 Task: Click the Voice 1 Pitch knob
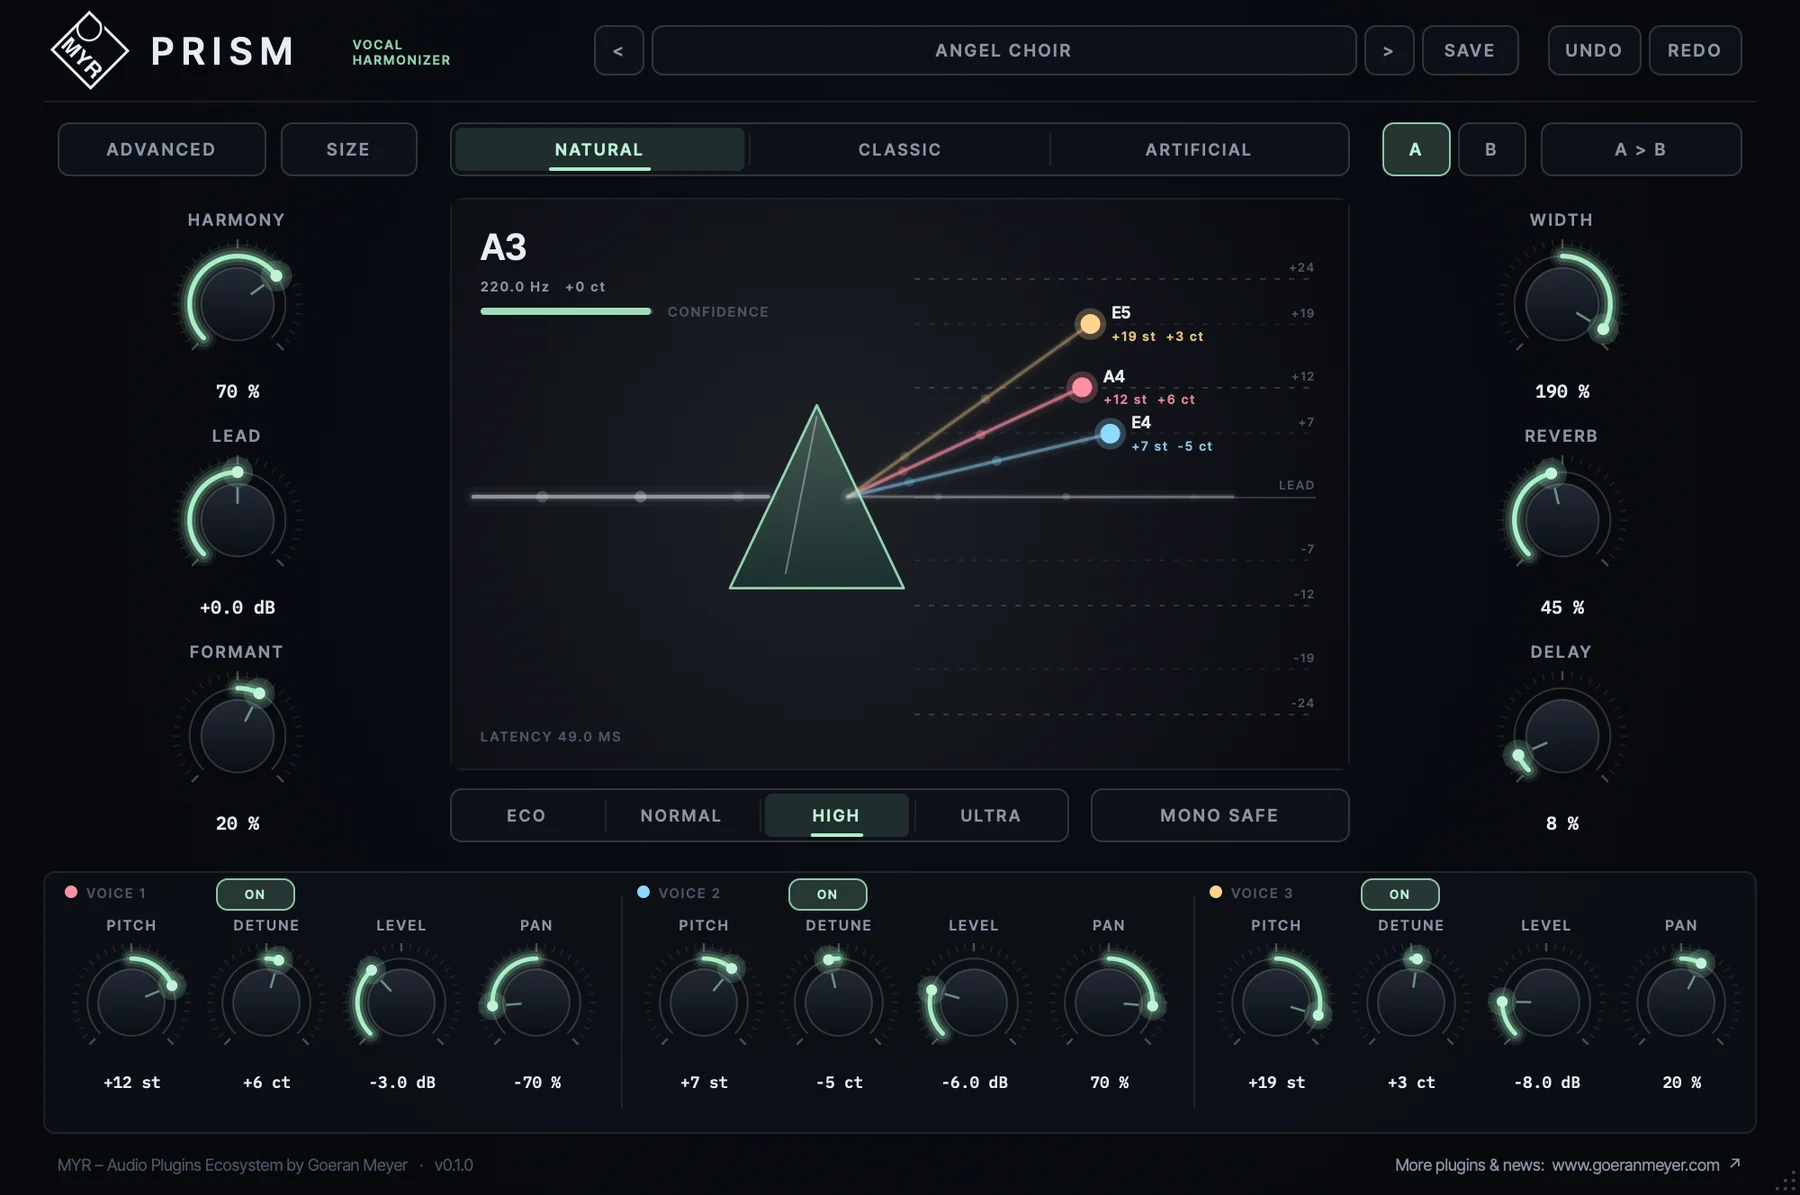pyautogui.click(x=132, y=1002)
